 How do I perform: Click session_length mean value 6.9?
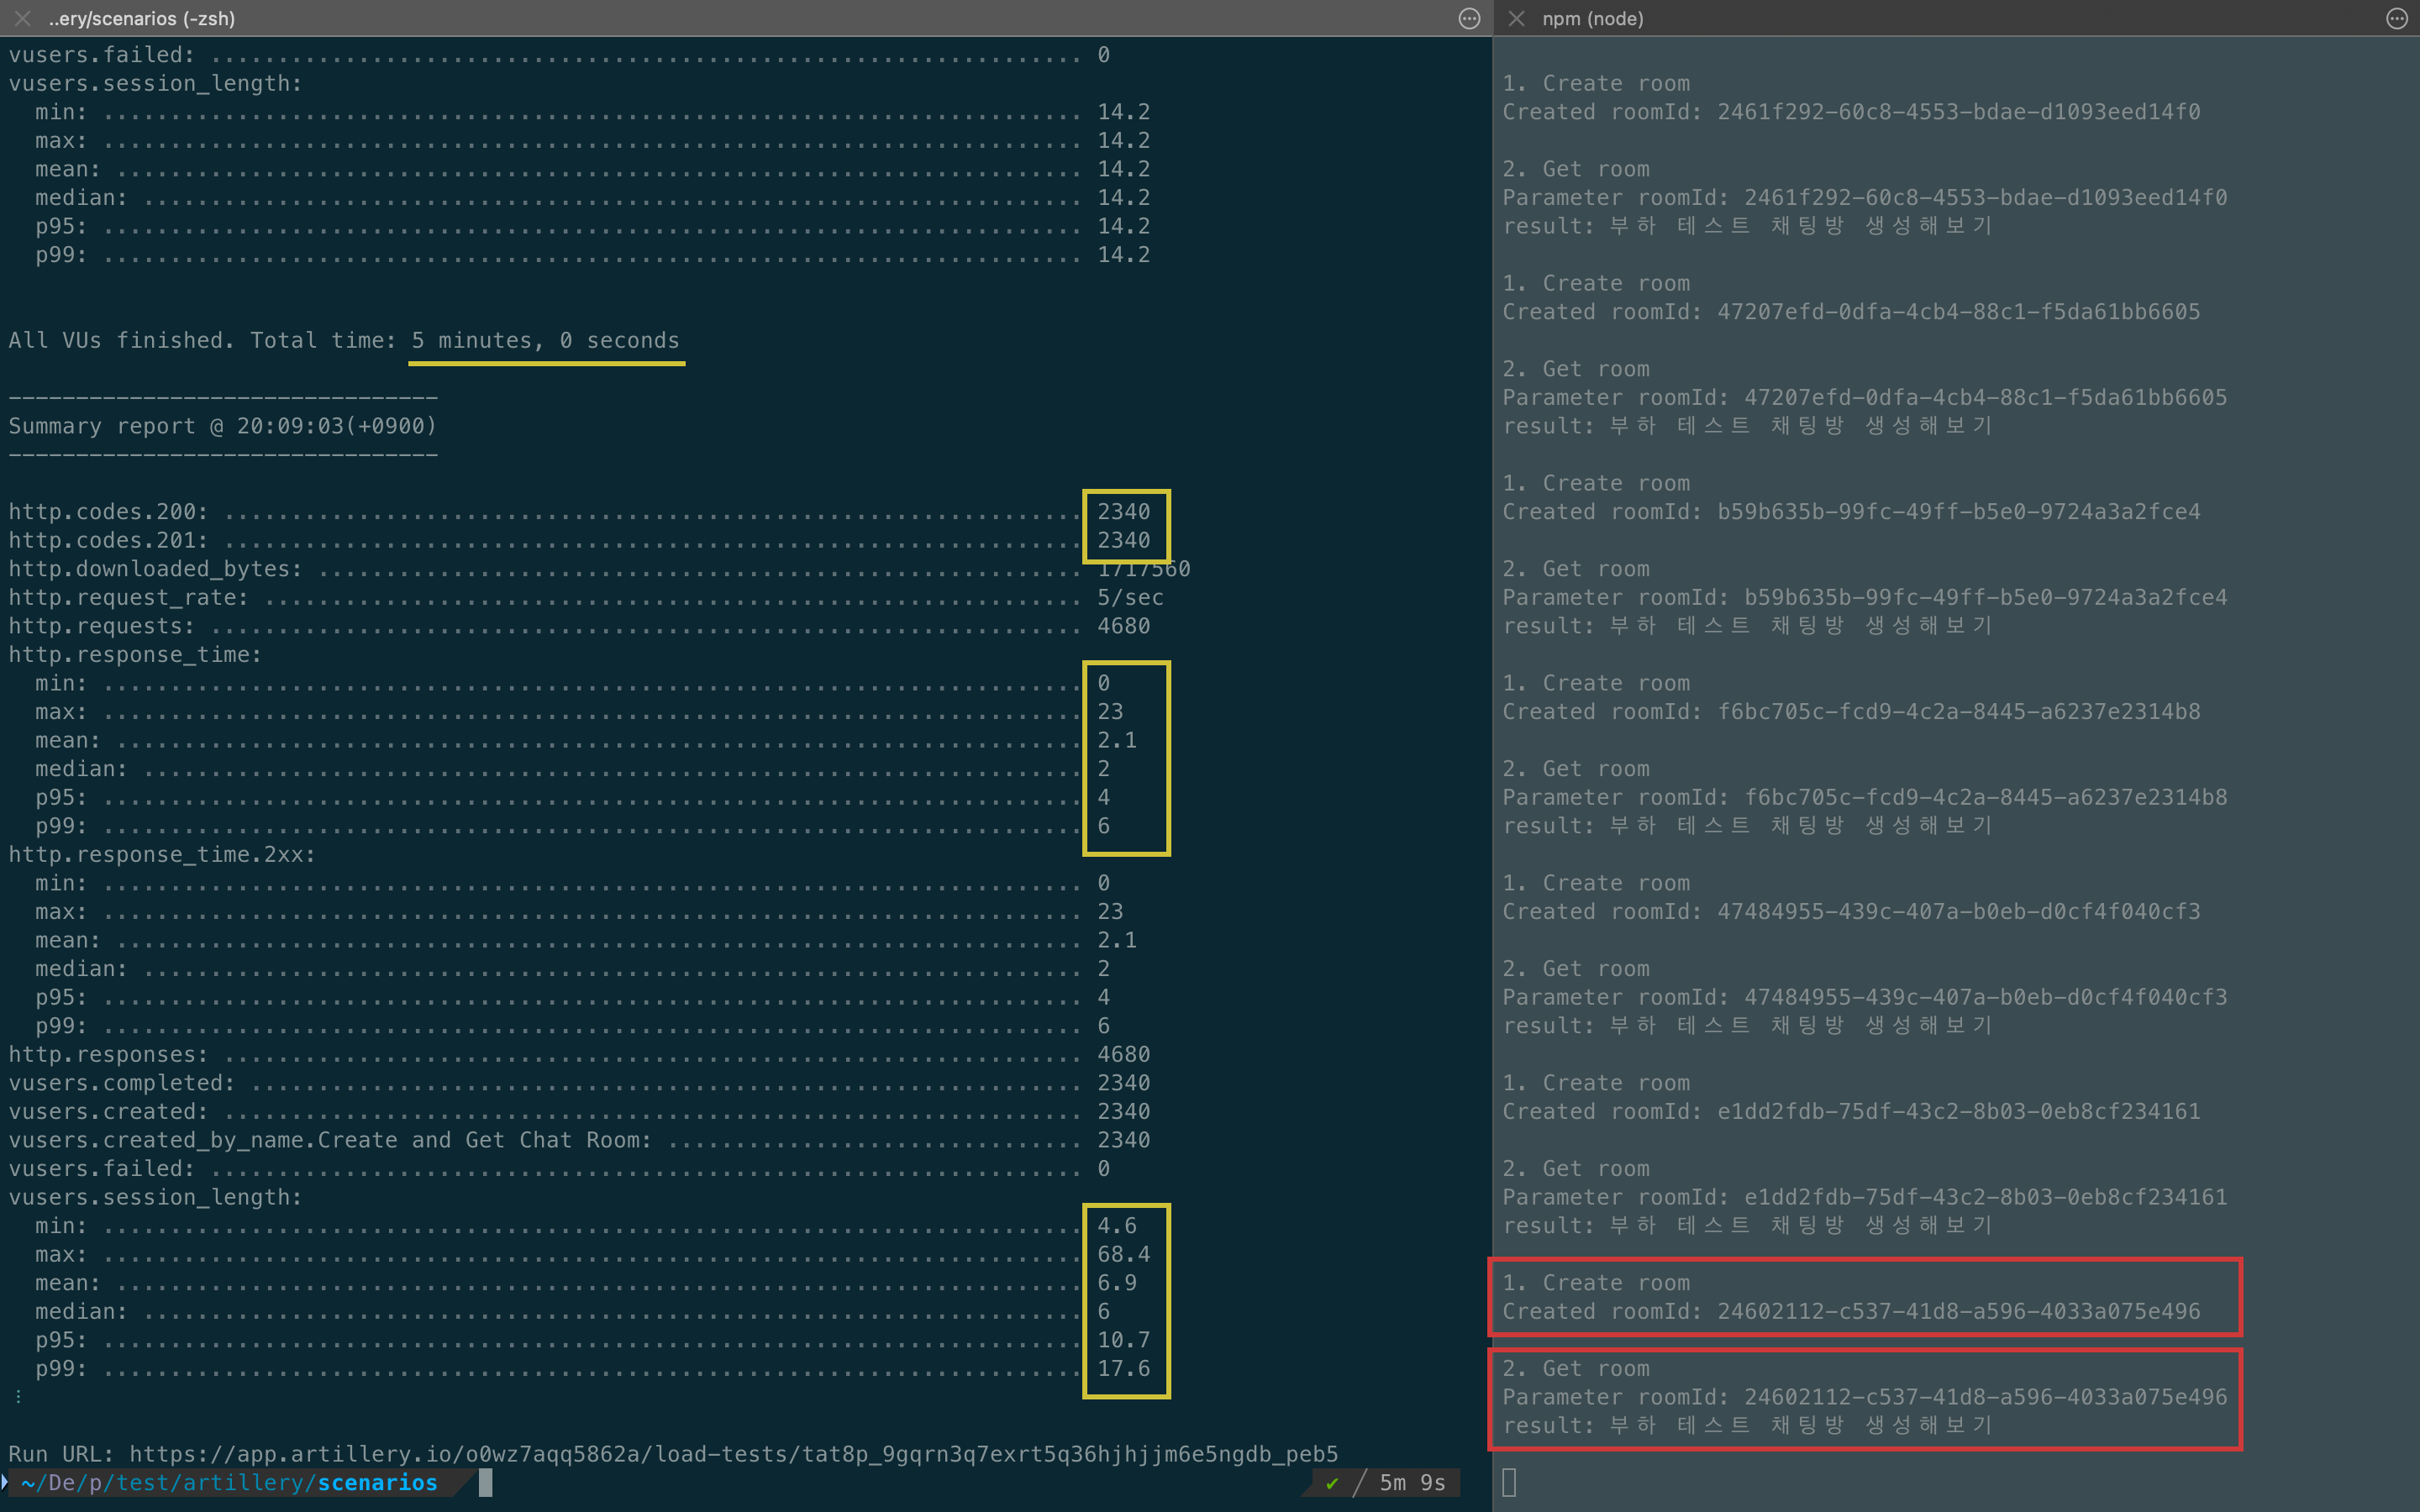click(1117, 1283)
